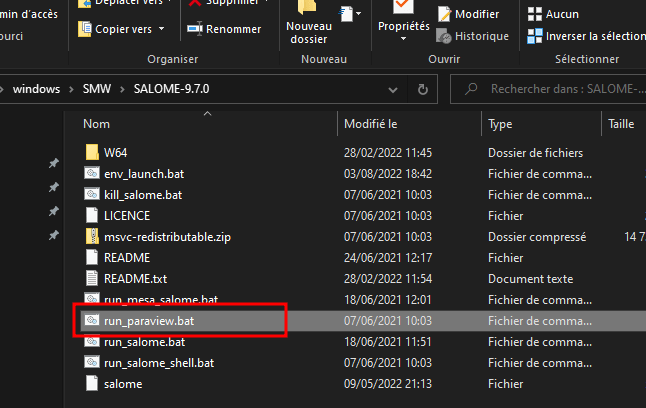The width and height of the screenshot is (646, 408).
Task: Click SALOME-9.7.0 in the address bar
Action: [171, 89]
